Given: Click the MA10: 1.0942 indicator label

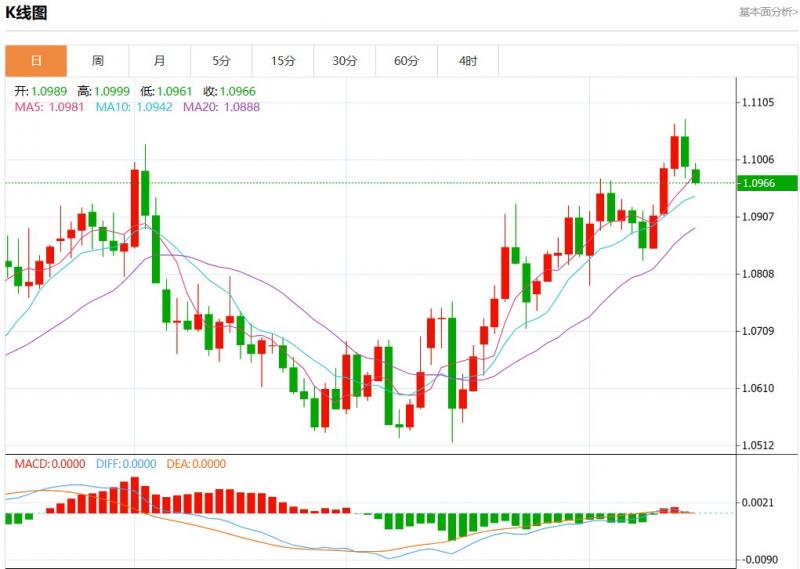Looking at the screenshot, I should pyautogui.click(x=134, y=107).
